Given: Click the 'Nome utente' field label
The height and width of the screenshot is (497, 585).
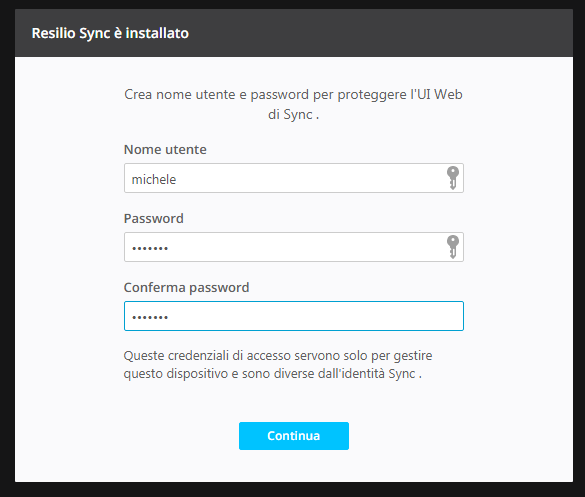Looking at the screenshot, I should tap(165, 150).
